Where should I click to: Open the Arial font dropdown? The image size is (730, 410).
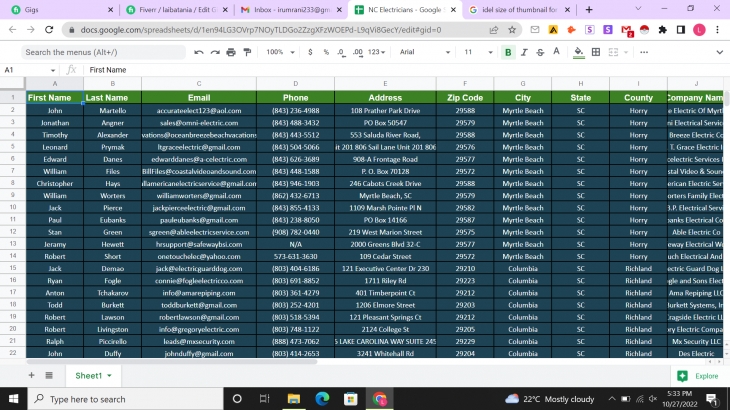(425, 52)
